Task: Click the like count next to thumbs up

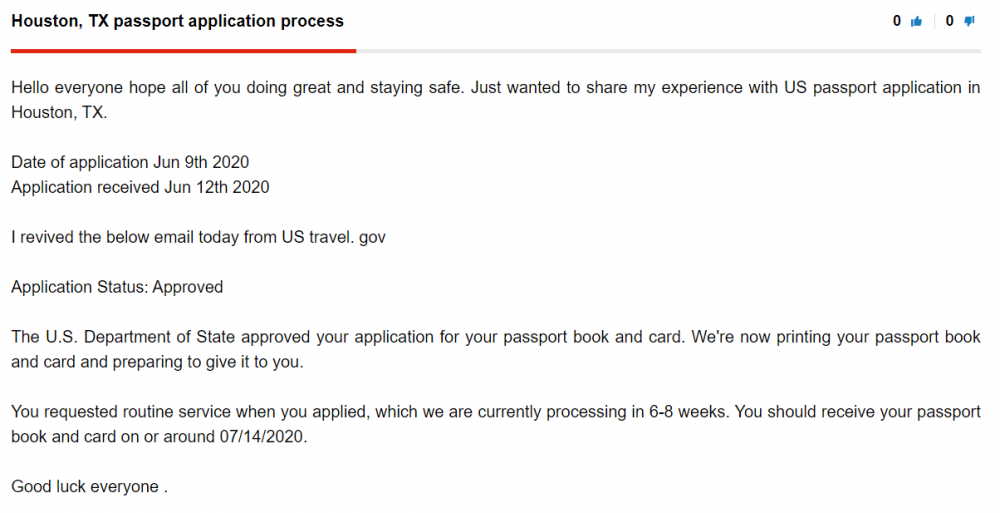Action: (x=897, y=21)
